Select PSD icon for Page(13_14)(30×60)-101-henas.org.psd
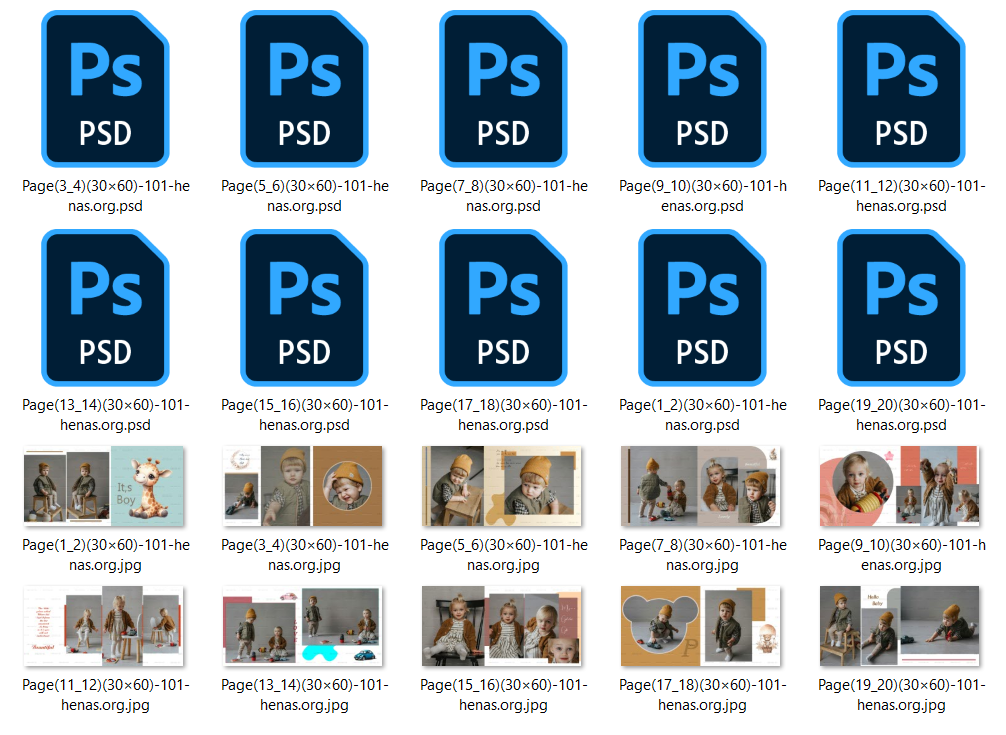This screenshot has width=1006, height=735. pyautogui.click(x=105, y=308)
